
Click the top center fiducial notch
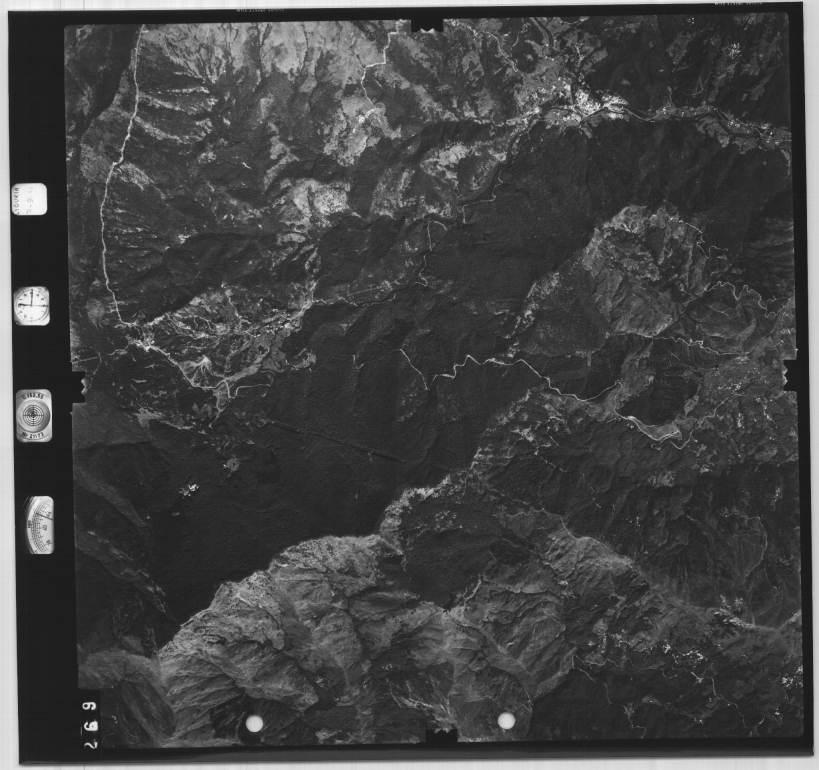tap(427, 22)
